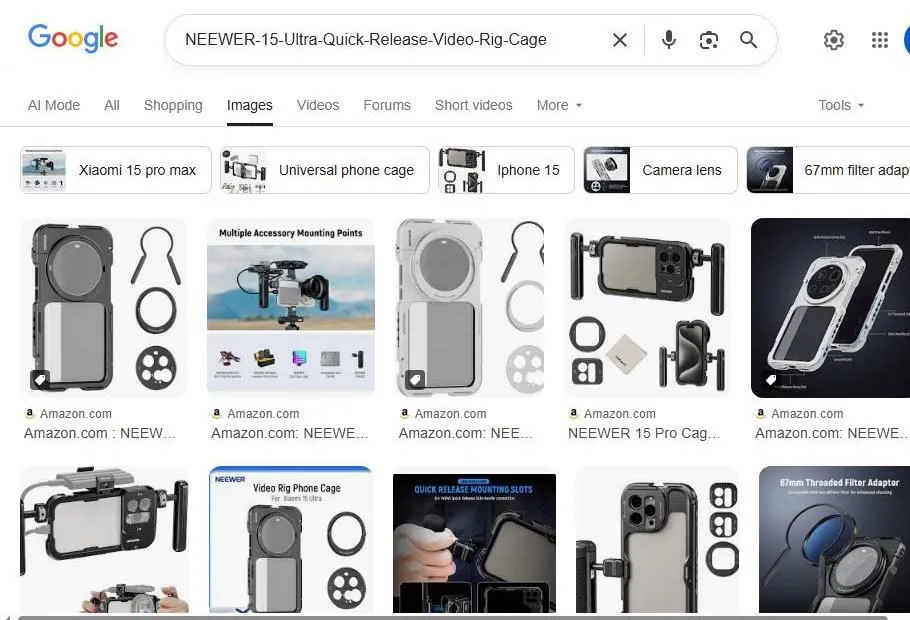Click the product tag icon on the first thumbnail

pos(38,379)
